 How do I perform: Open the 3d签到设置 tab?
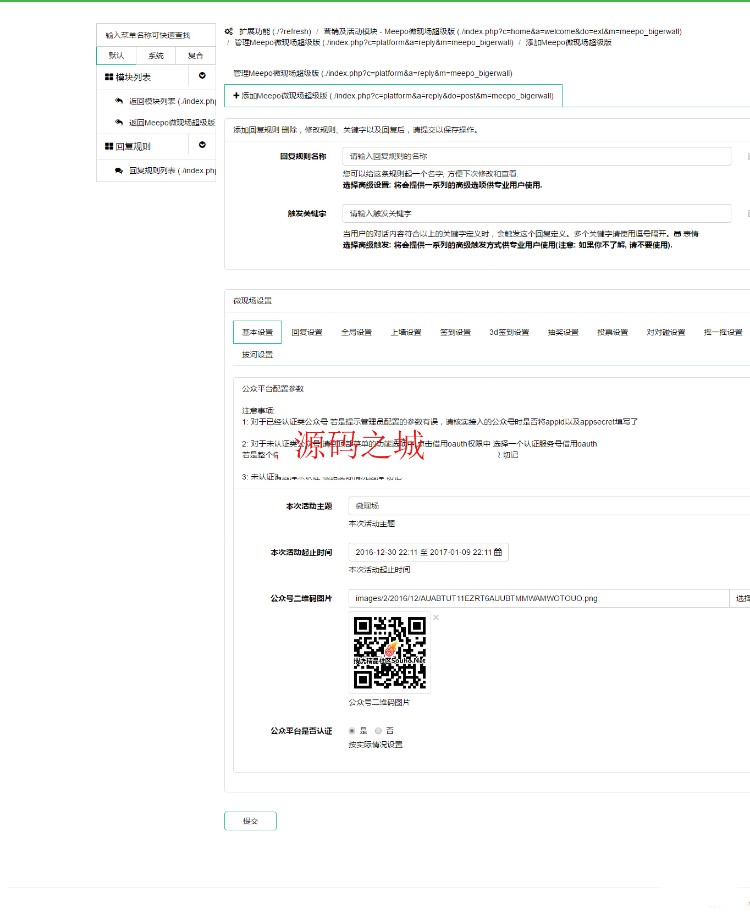(509, 332)
